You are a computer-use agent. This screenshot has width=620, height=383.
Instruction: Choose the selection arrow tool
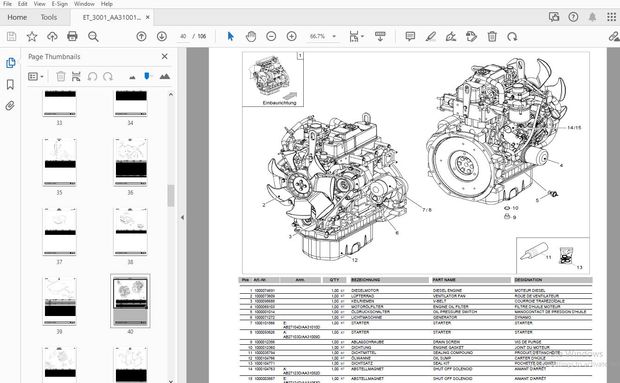click(231, 37)
